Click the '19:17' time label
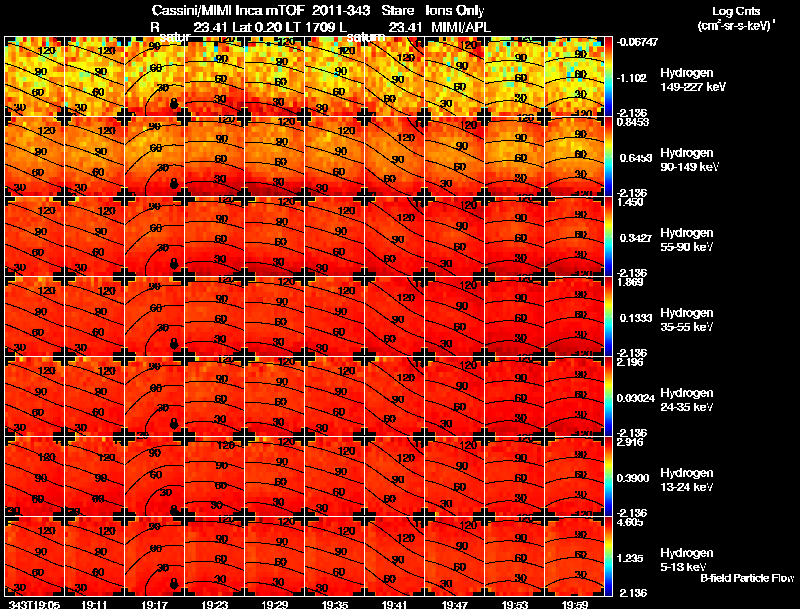The height and width of the screenshot is (609, 800). [155, 604]
